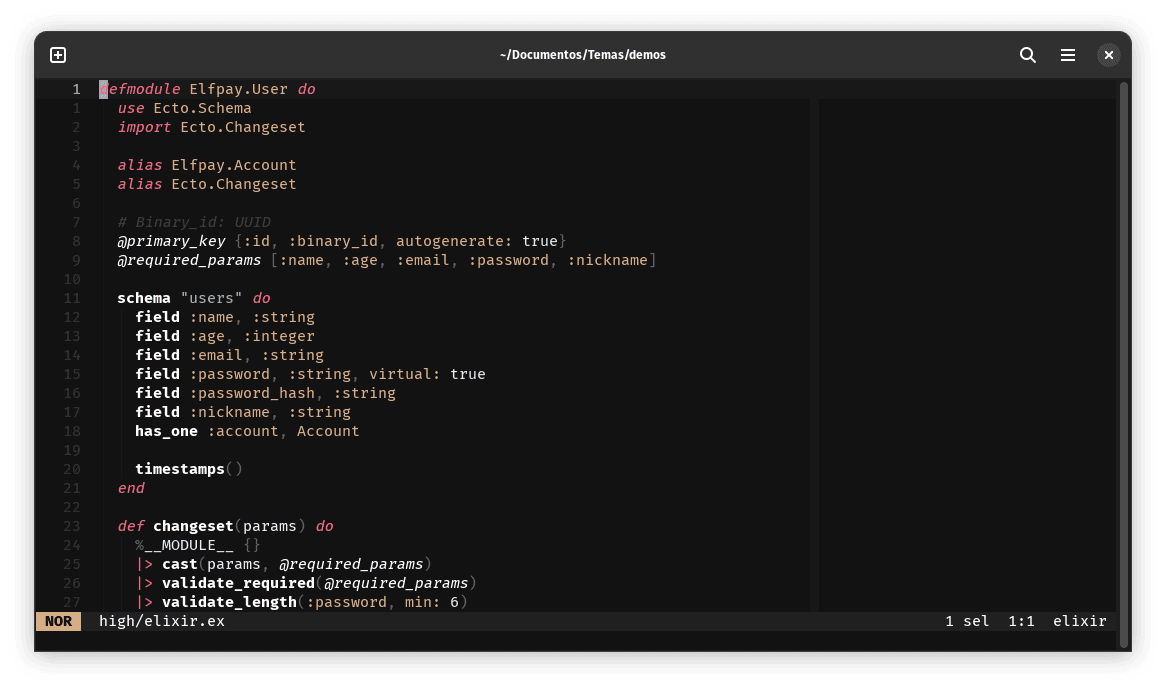Click 'cast' function call
This screenshot has width=1166, height=689.
click(x=179, y=564)
